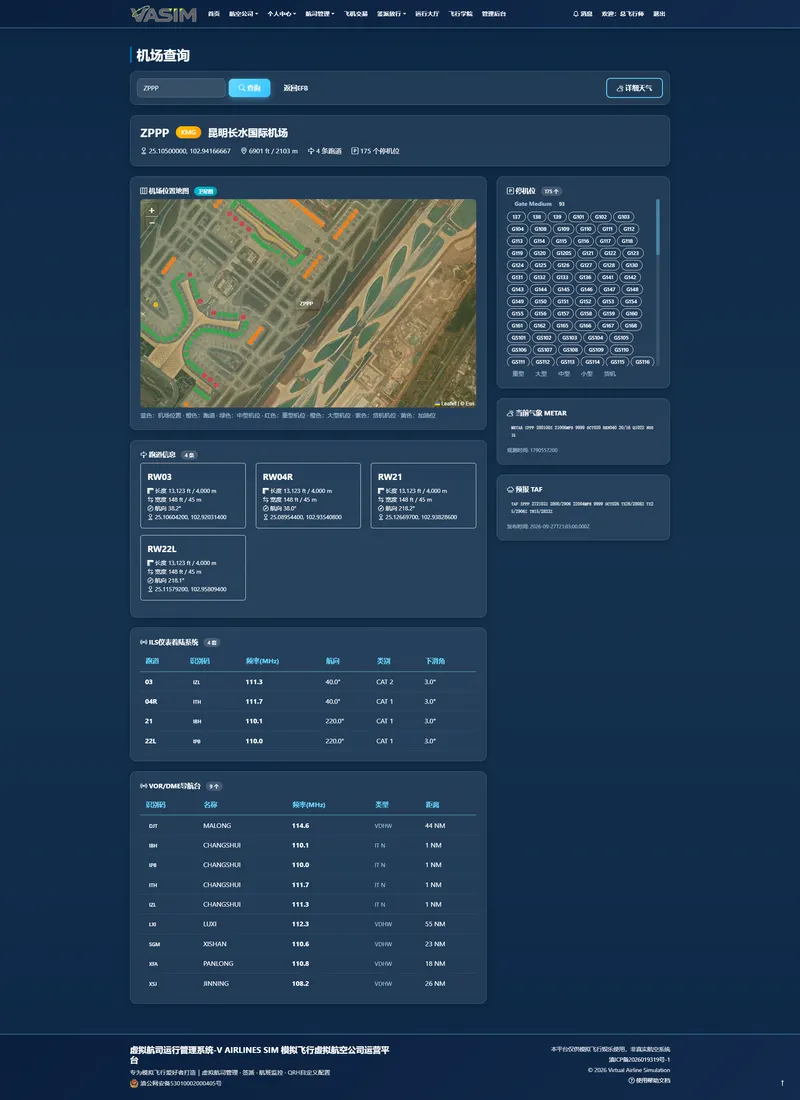Zoom out the map with minus button

pyautogui.click(x=152, y=222)
